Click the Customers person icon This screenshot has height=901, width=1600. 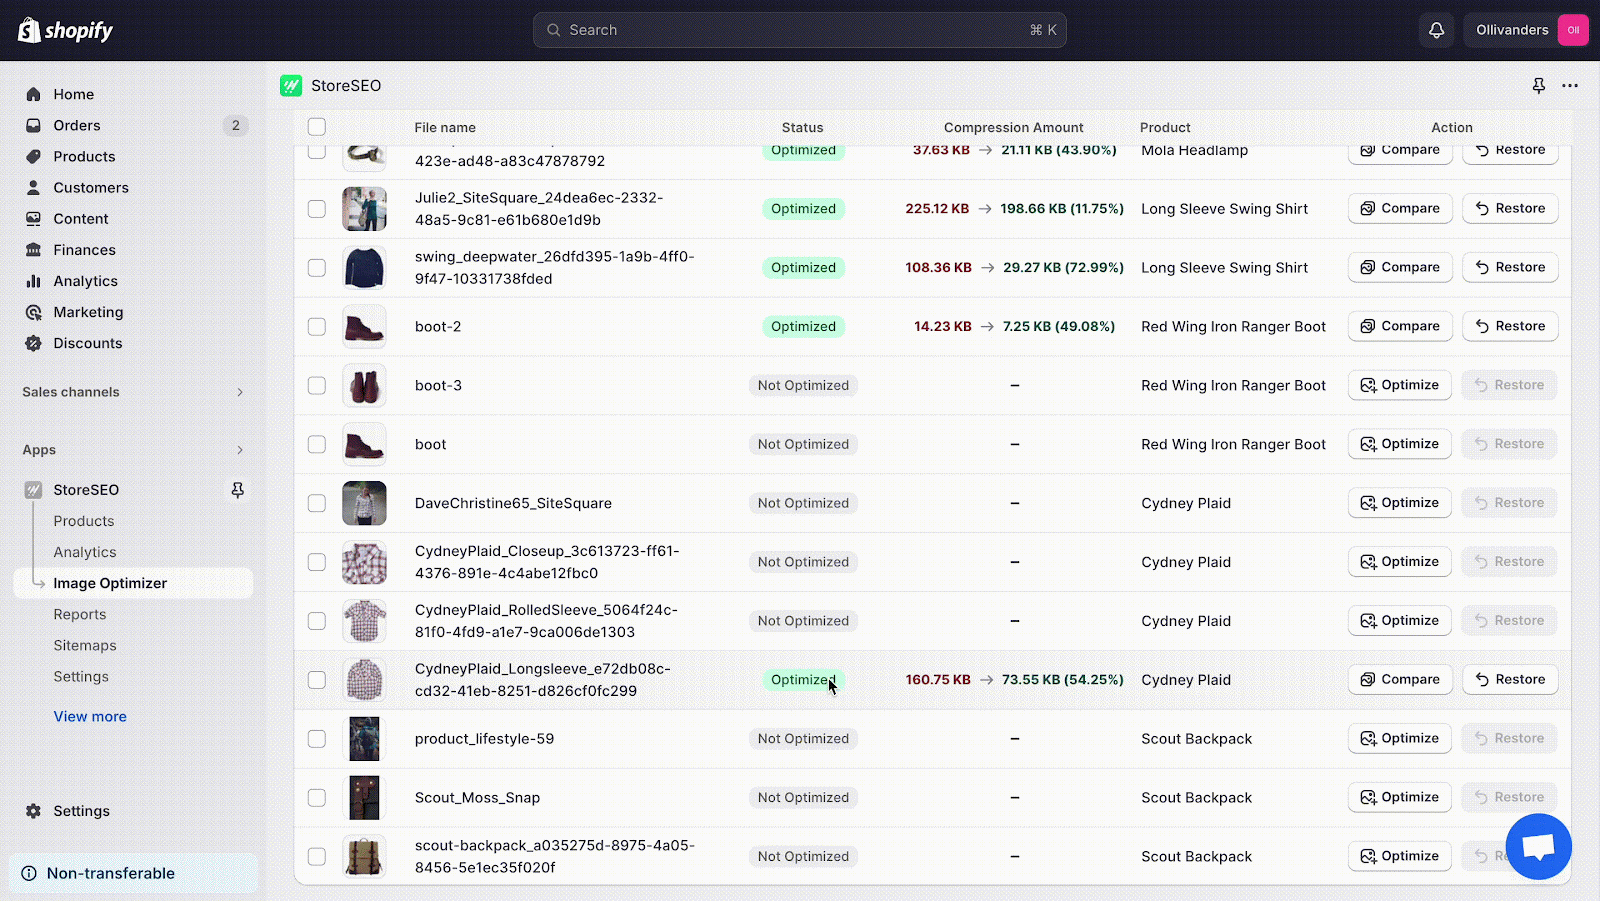click(x=34, y=187)
